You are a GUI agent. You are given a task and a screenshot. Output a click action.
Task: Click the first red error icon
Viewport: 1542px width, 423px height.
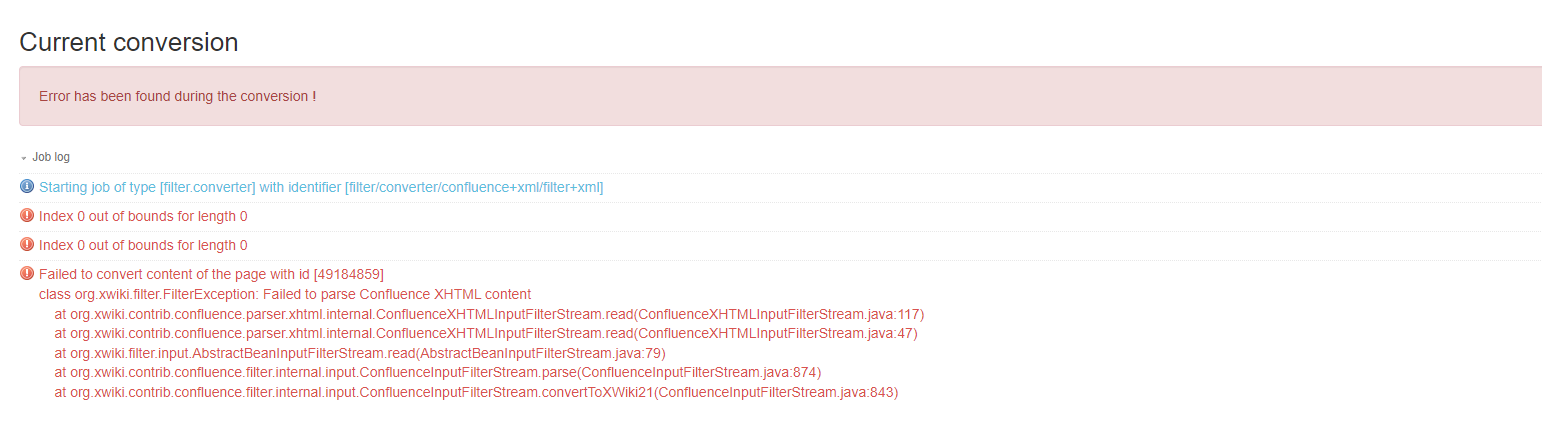pyautogui.click(x=27, y=216)
